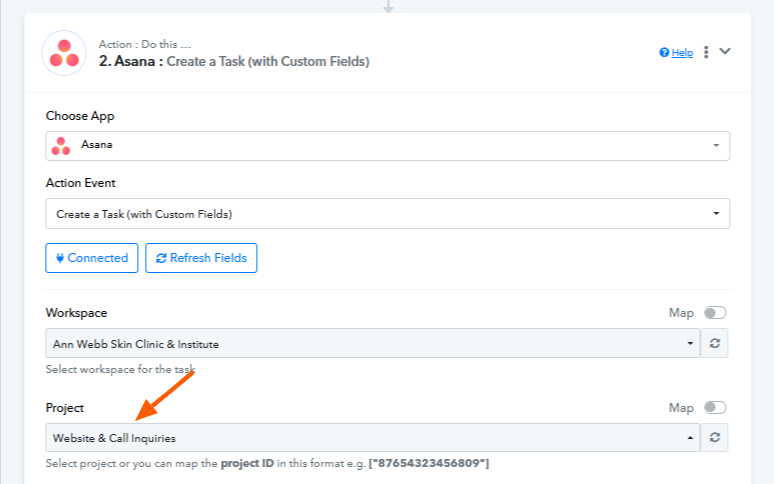Open the Workspace dropdown
The image size is (774, 484).
click(373, 344)
